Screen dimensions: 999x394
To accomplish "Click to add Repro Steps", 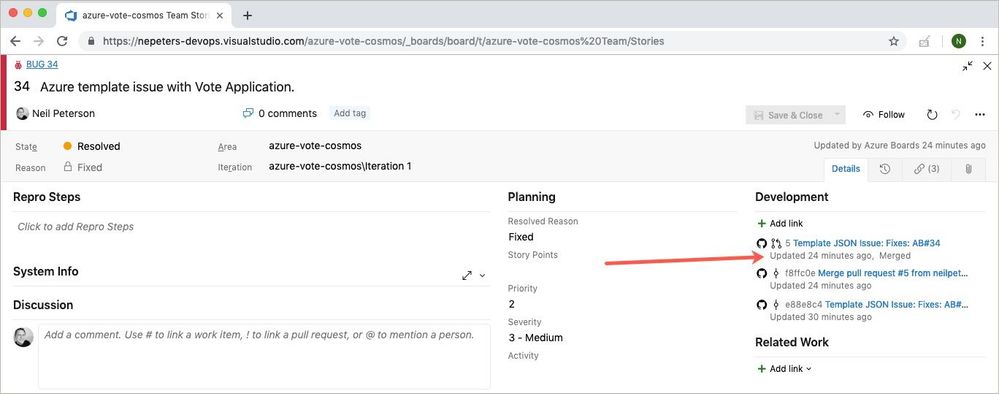I will pyautogui.click(x=75, y=226).
